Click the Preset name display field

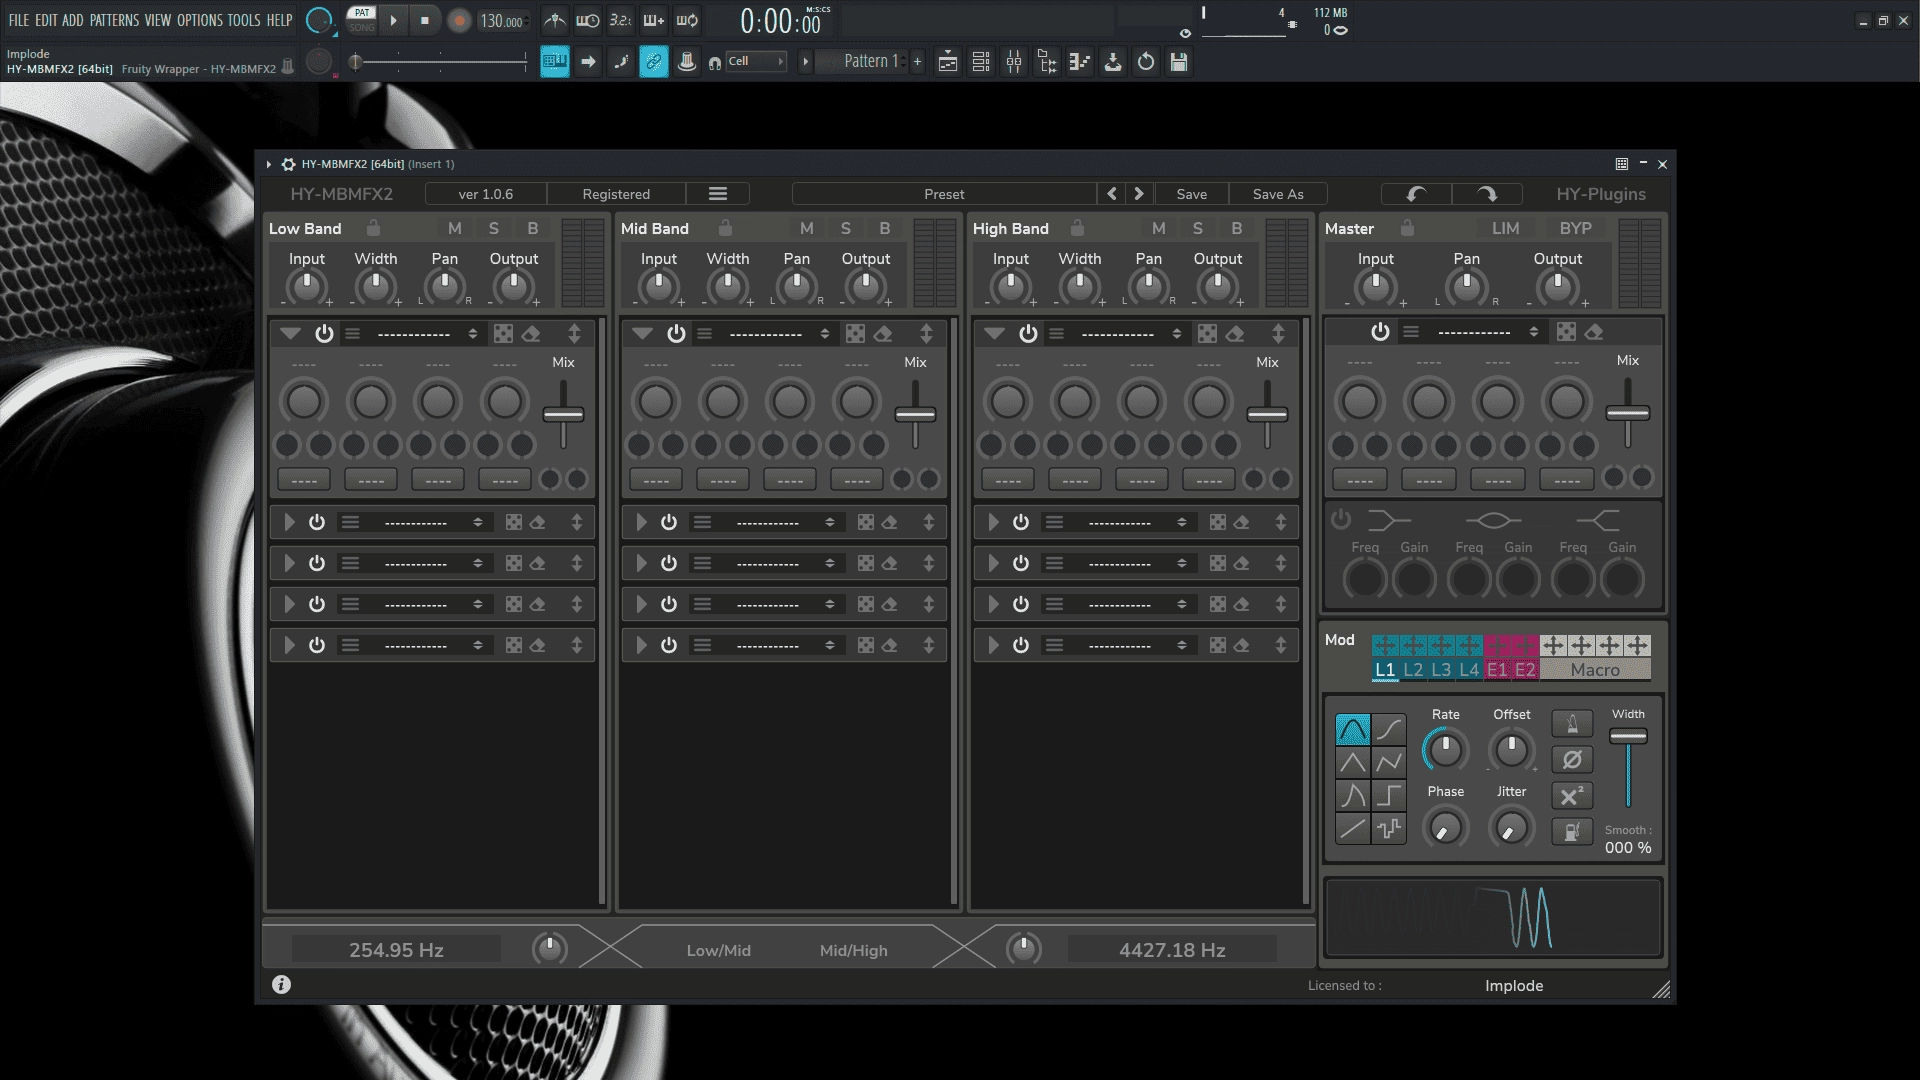(944, 194)
